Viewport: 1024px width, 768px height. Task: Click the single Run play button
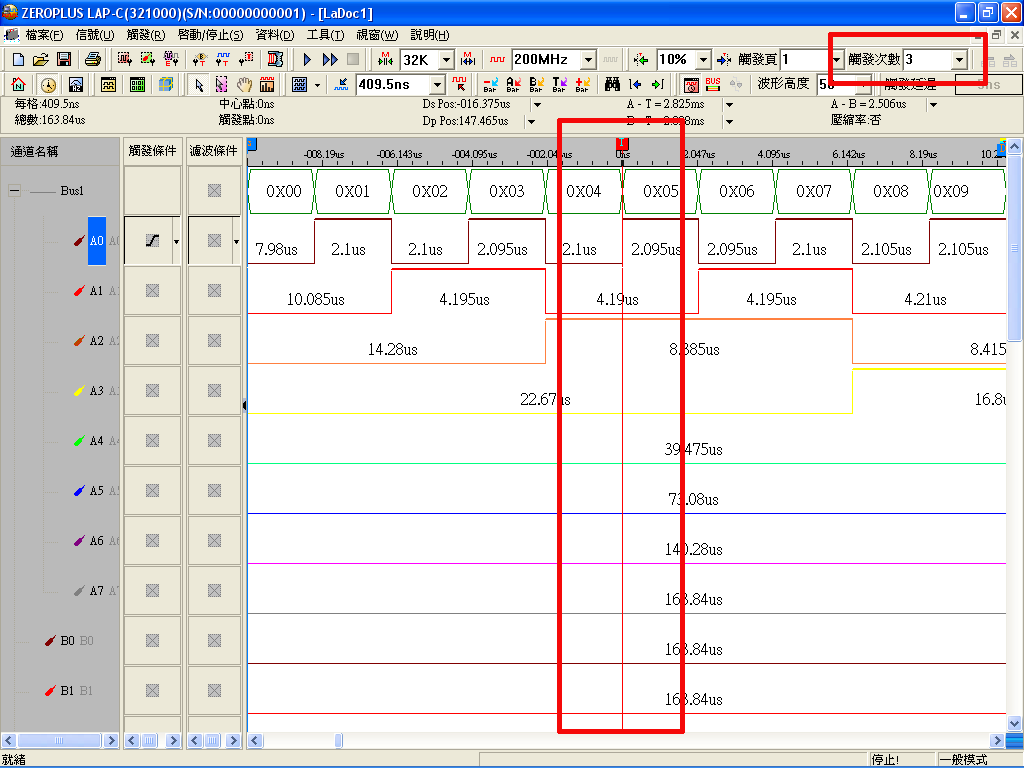point(307,60)
